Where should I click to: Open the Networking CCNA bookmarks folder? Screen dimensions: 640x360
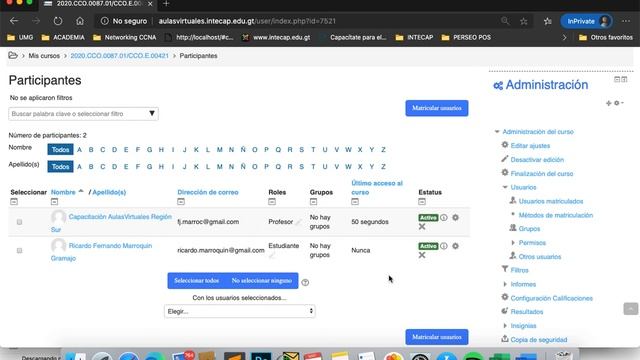click(x=124, y=38)
